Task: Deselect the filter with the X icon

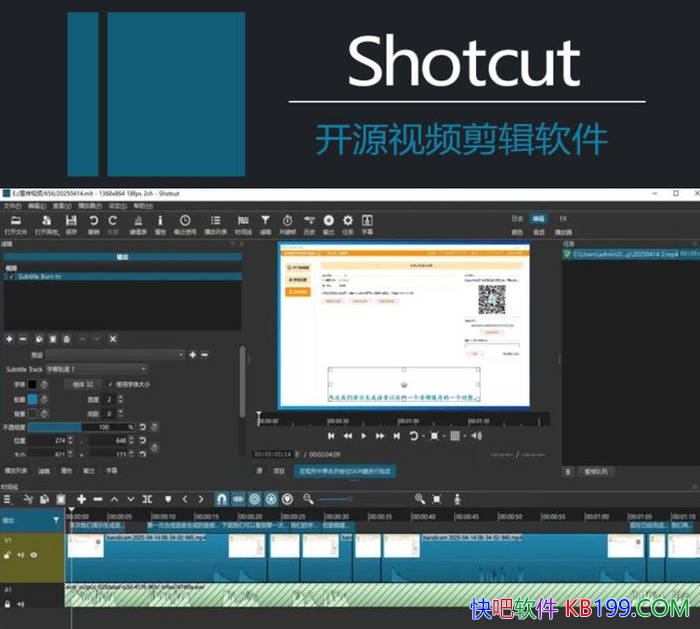Action: [113, 339]
